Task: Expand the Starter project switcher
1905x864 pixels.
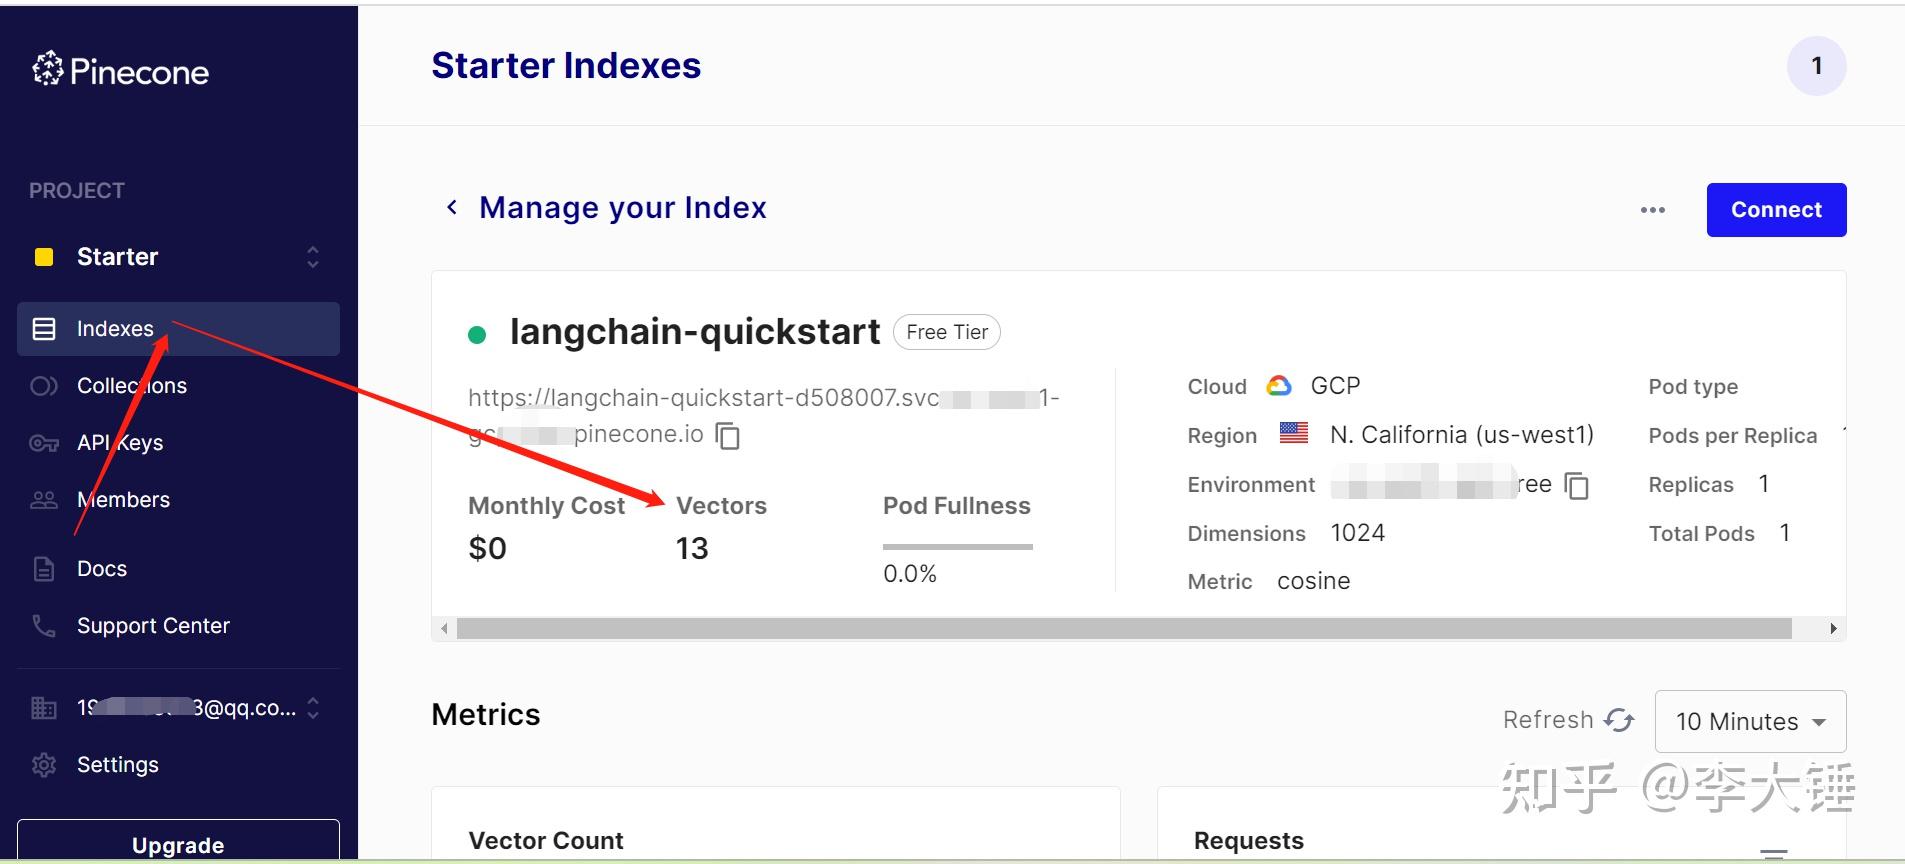Action: pyautogui.click(x=313, y=257)
